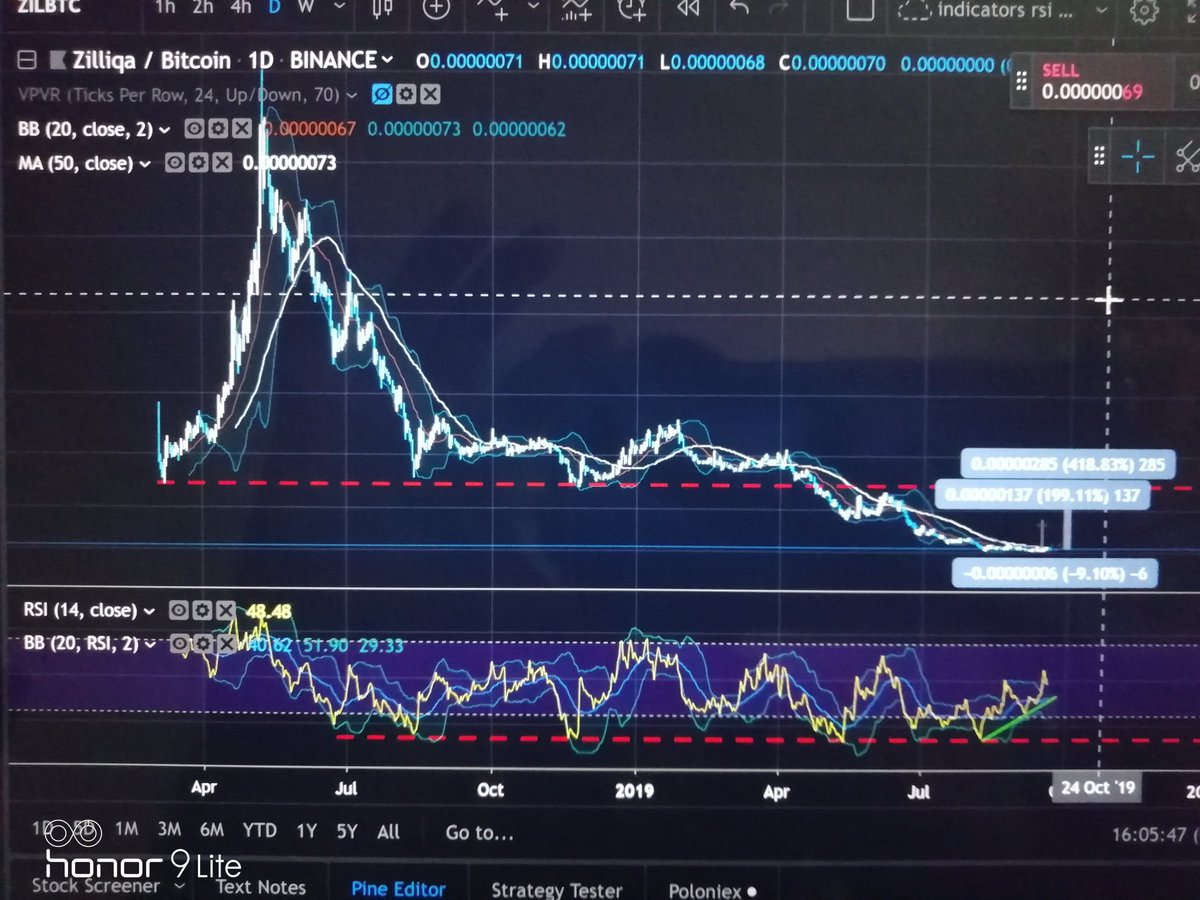
Task: Set chart range to YTD
Action: click(x=259, y=831)
